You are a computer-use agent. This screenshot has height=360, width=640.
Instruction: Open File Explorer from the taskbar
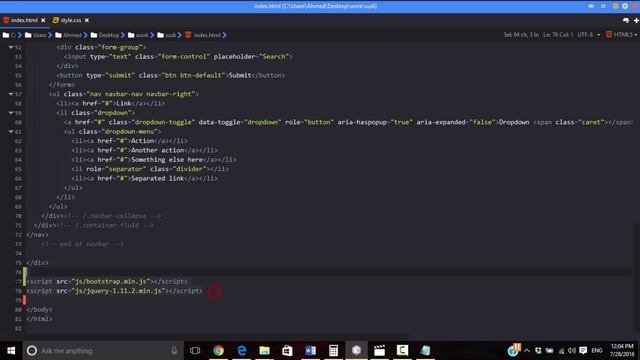pyautogui.click(x=264, y=351)
